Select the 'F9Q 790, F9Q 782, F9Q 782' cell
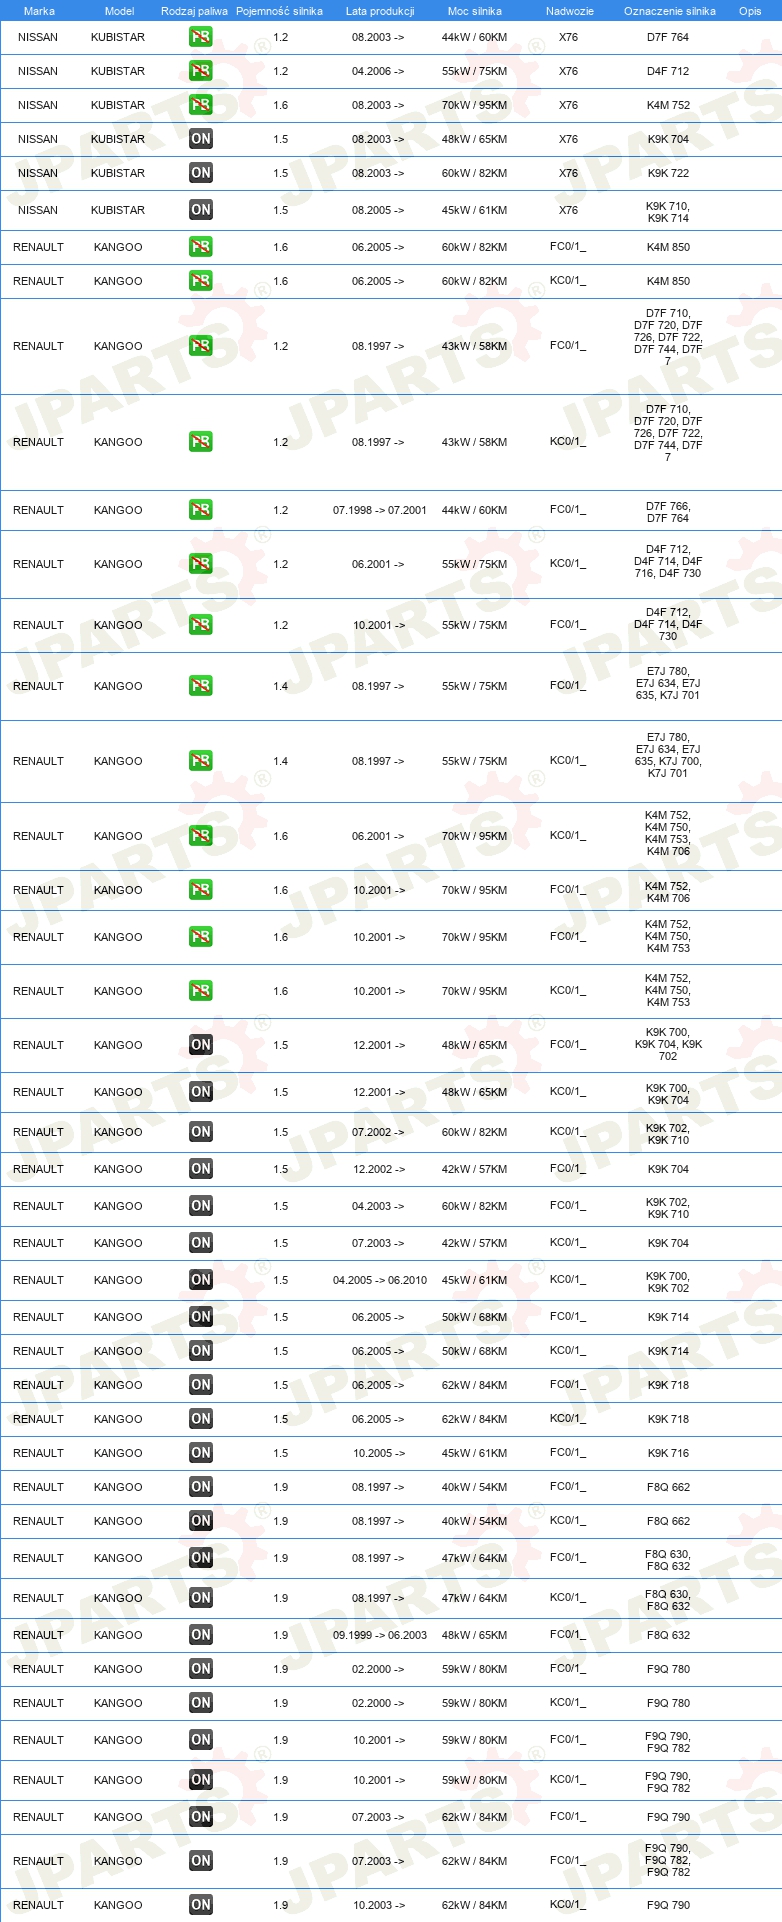This screenshot has height=1922, width=782. tap(668, 1860)
